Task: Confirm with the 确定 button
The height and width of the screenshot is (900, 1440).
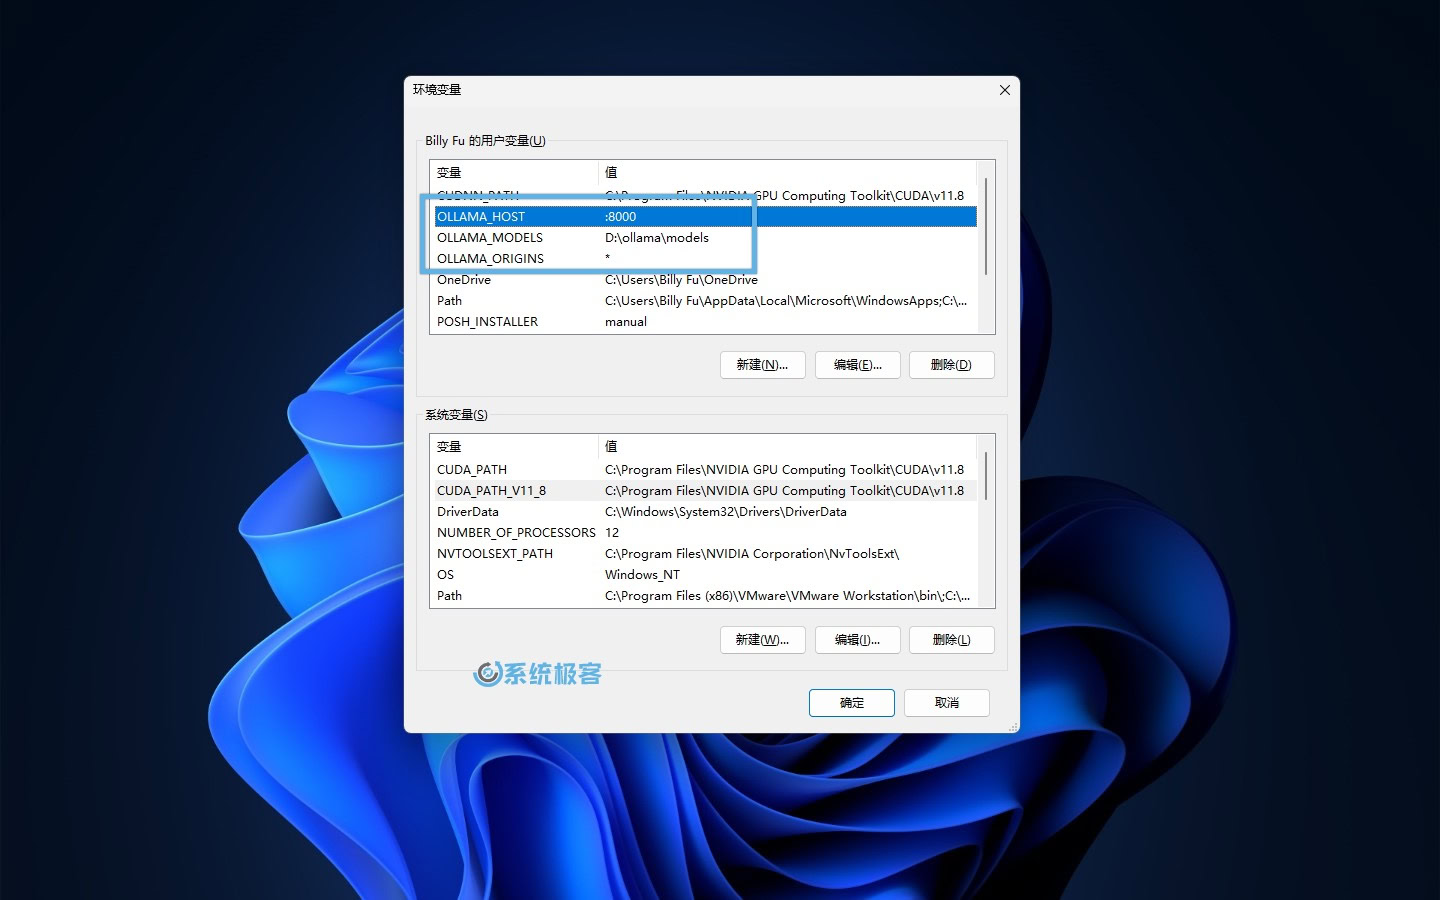Action: [x=851, y=703]
